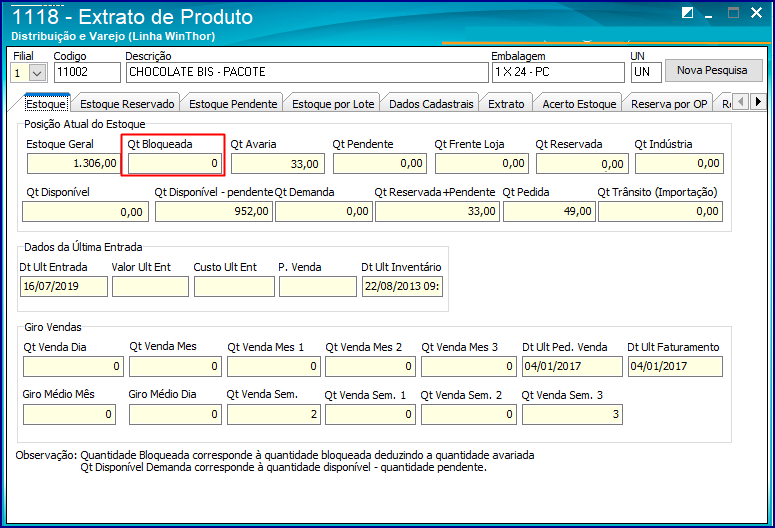Click the Codigo field with 11002
Viewport: 775px width, 528px height.
coord(86,72)
